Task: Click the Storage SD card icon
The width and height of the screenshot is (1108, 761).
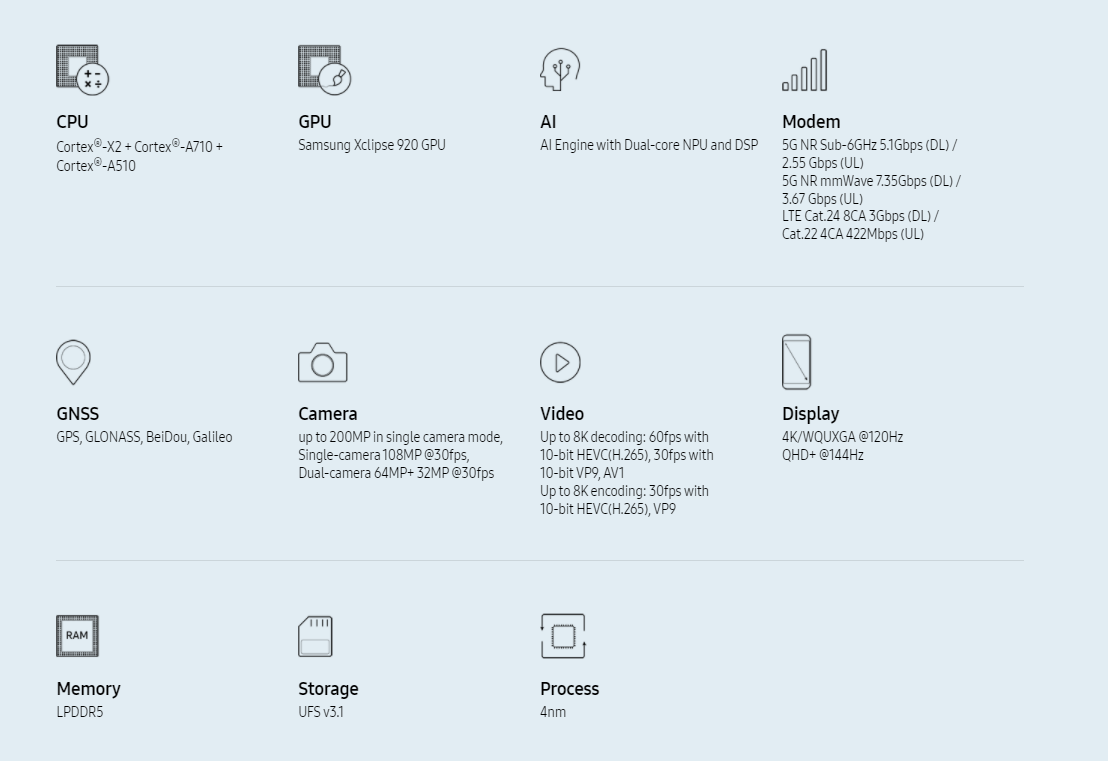Action: click(x=315, y=637)
